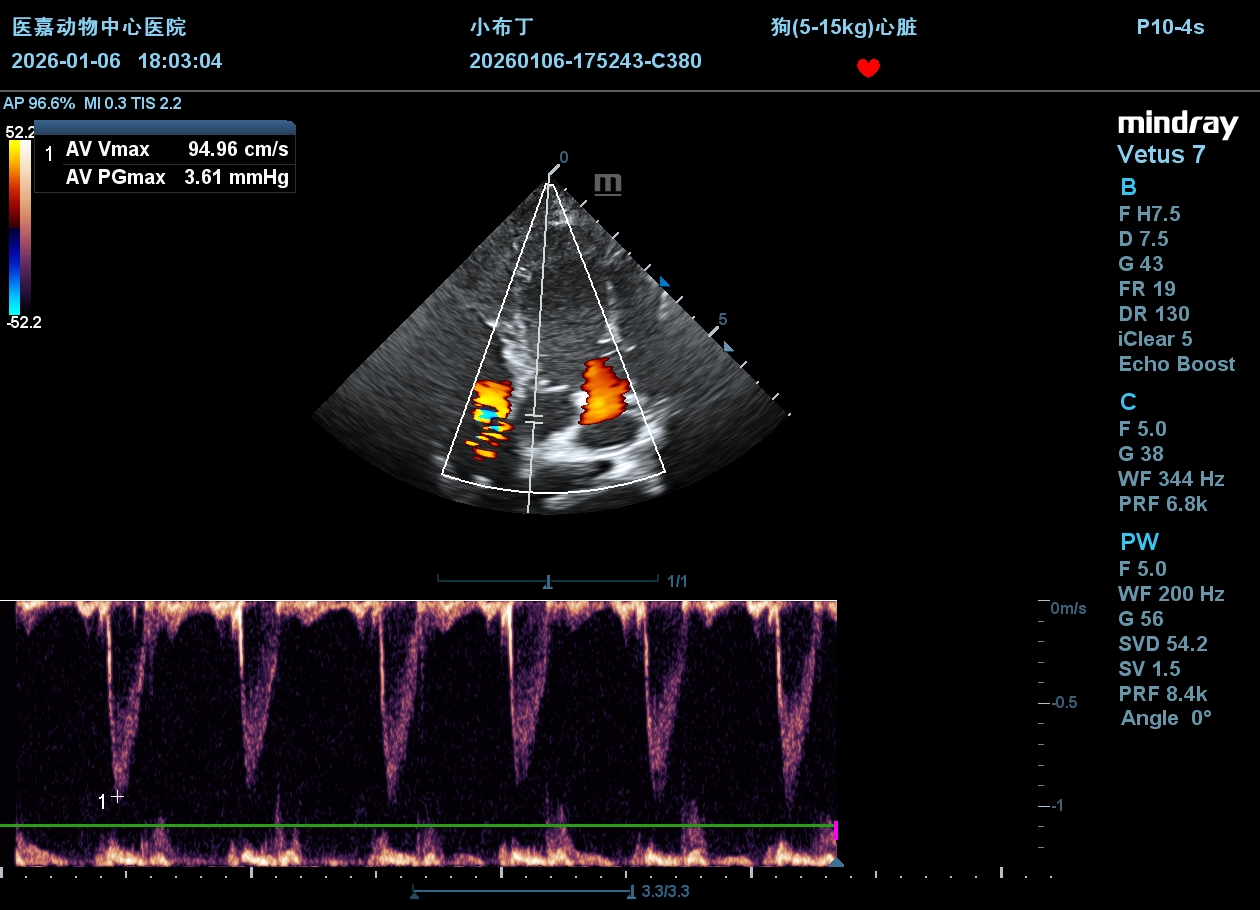Click the Vetus 7 model label

1161,155
